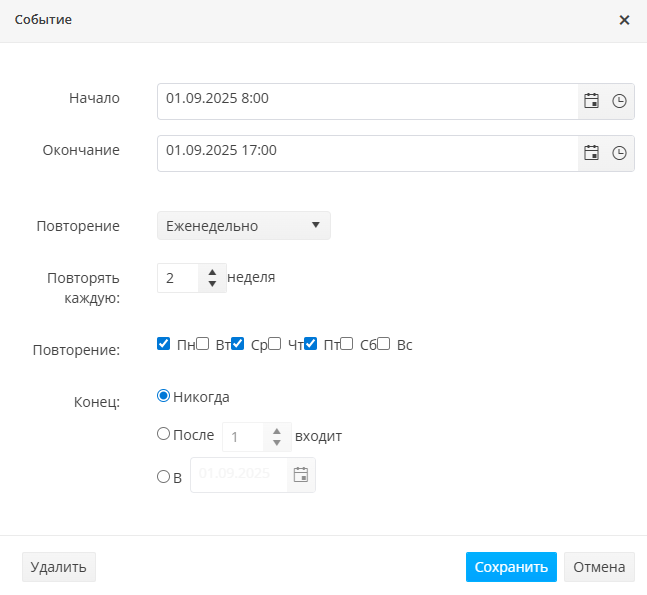Open time picker for Начало field

coord(619,101)
